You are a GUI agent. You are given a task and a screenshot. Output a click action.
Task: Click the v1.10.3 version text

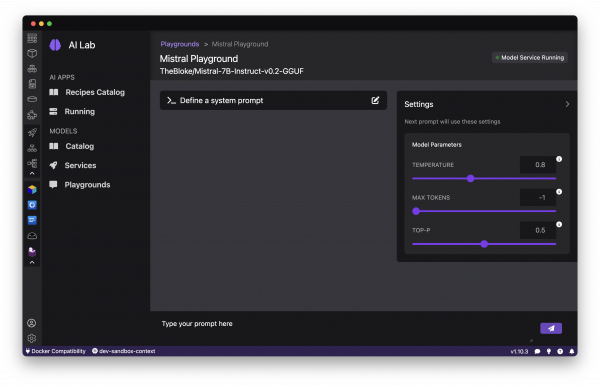point(519,351)
